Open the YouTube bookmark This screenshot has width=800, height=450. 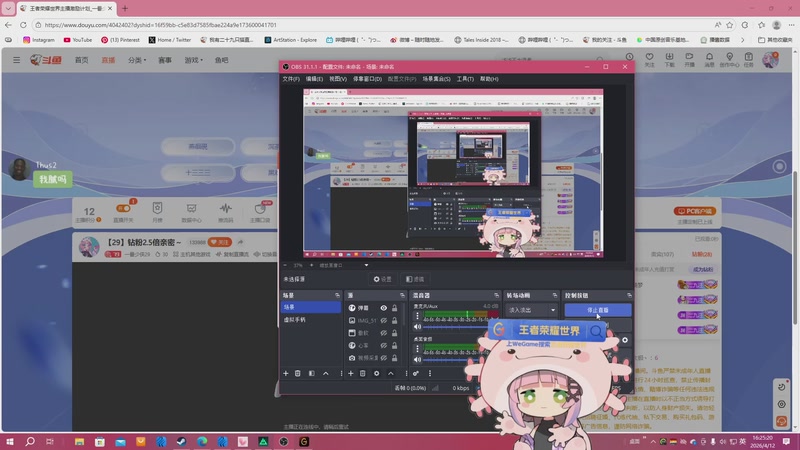[78, 40]
